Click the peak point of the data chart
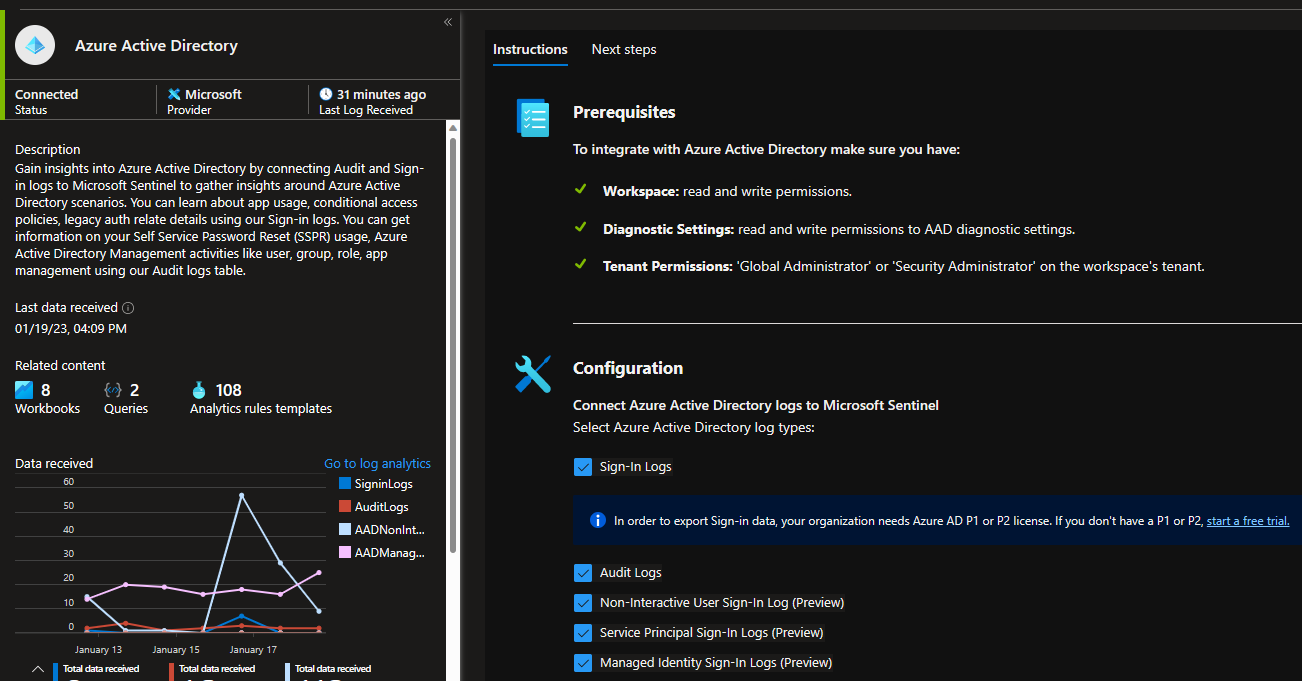Screen dimensions: 1302x681 tap(241, 495)
